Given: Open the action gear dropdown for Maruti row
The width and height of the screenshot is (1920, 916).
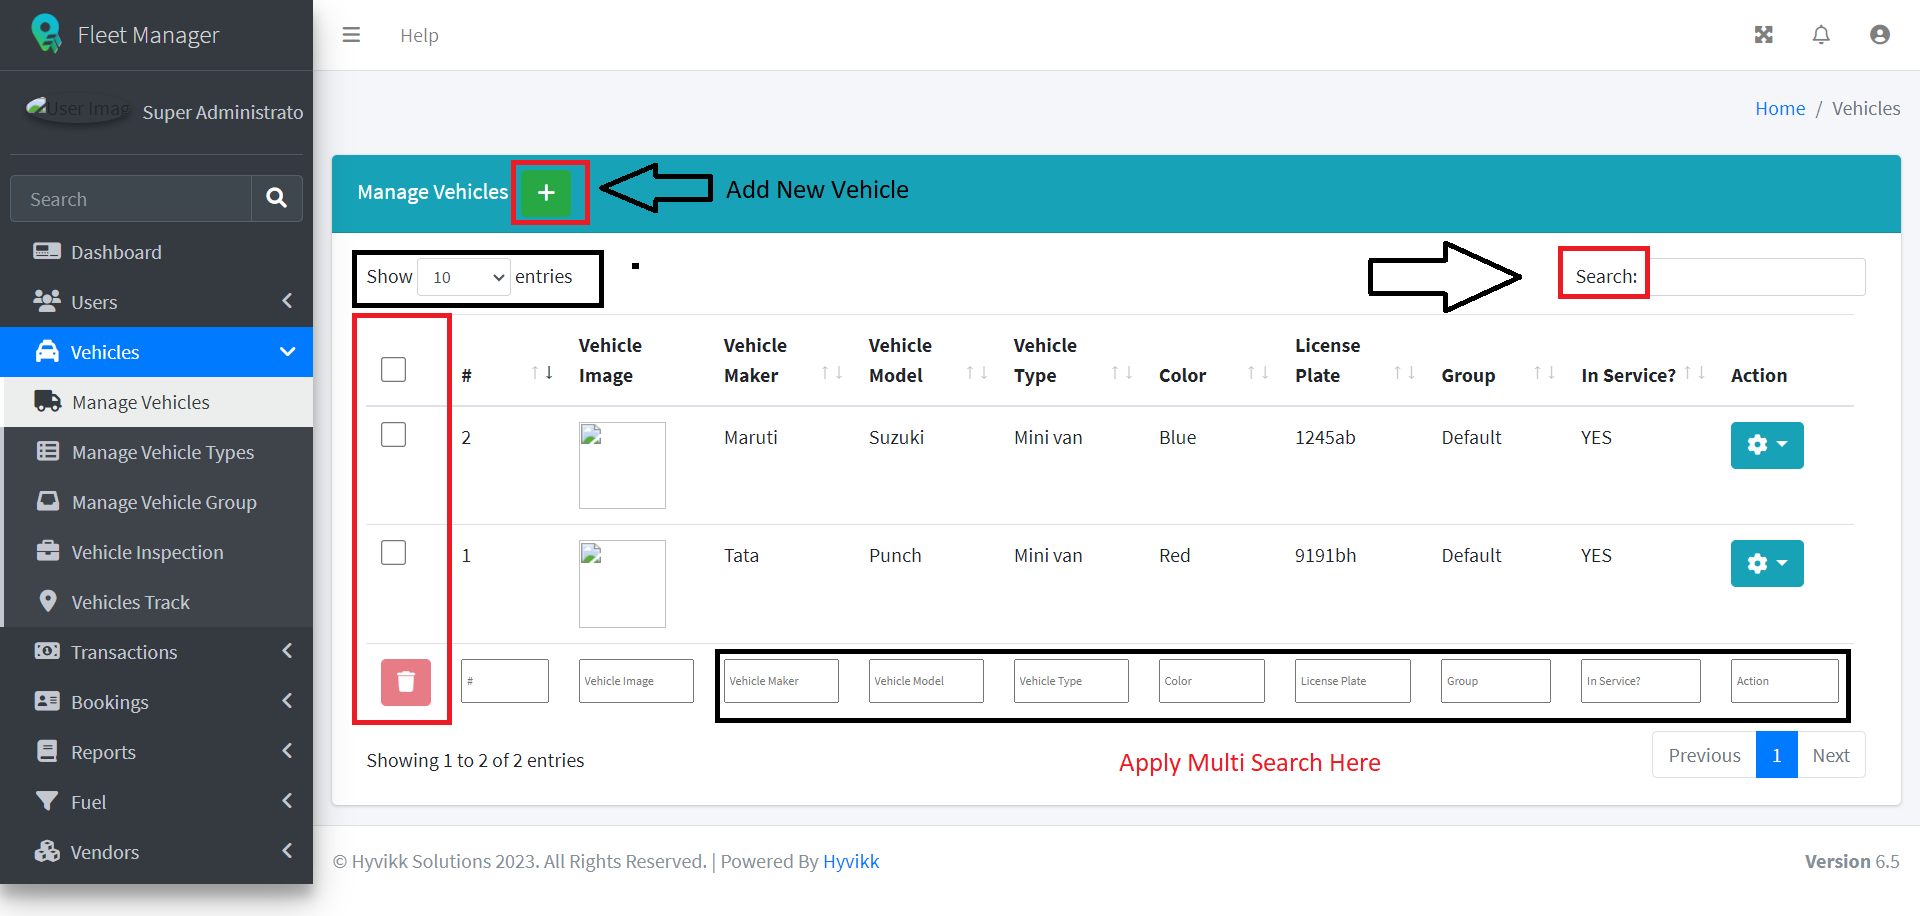Looking at the screenshot, I should click(x=1766, y=445).
